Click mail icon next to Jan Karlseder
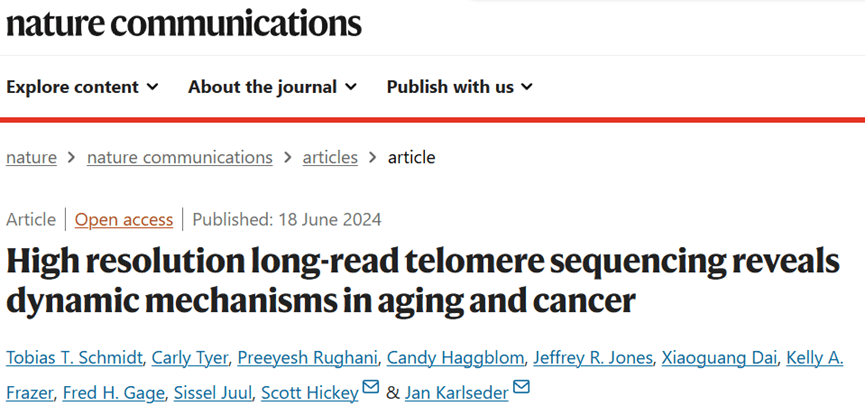 pos(521,388)
